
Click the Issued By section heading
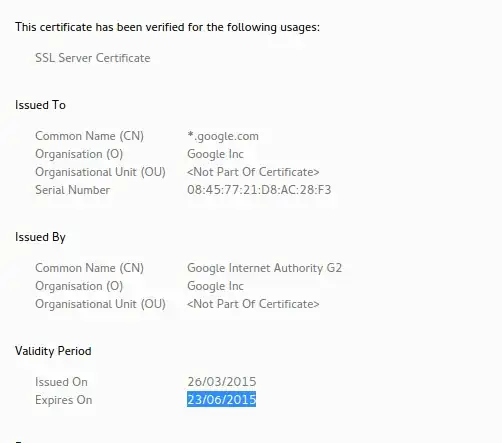tap(40, 237)
